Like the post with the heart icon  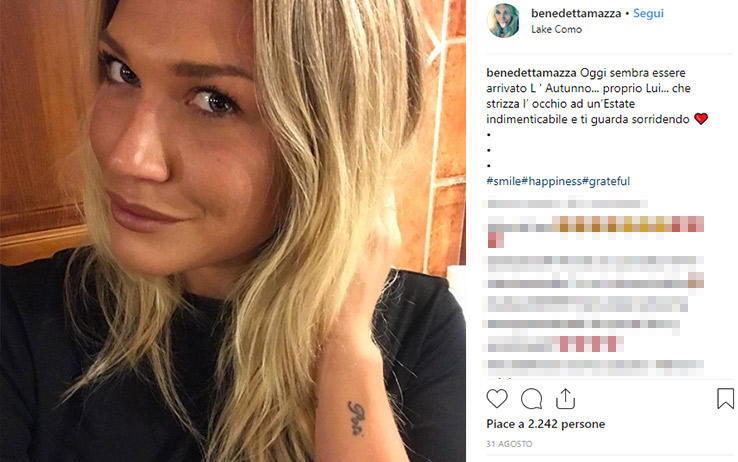click(497, 399)
